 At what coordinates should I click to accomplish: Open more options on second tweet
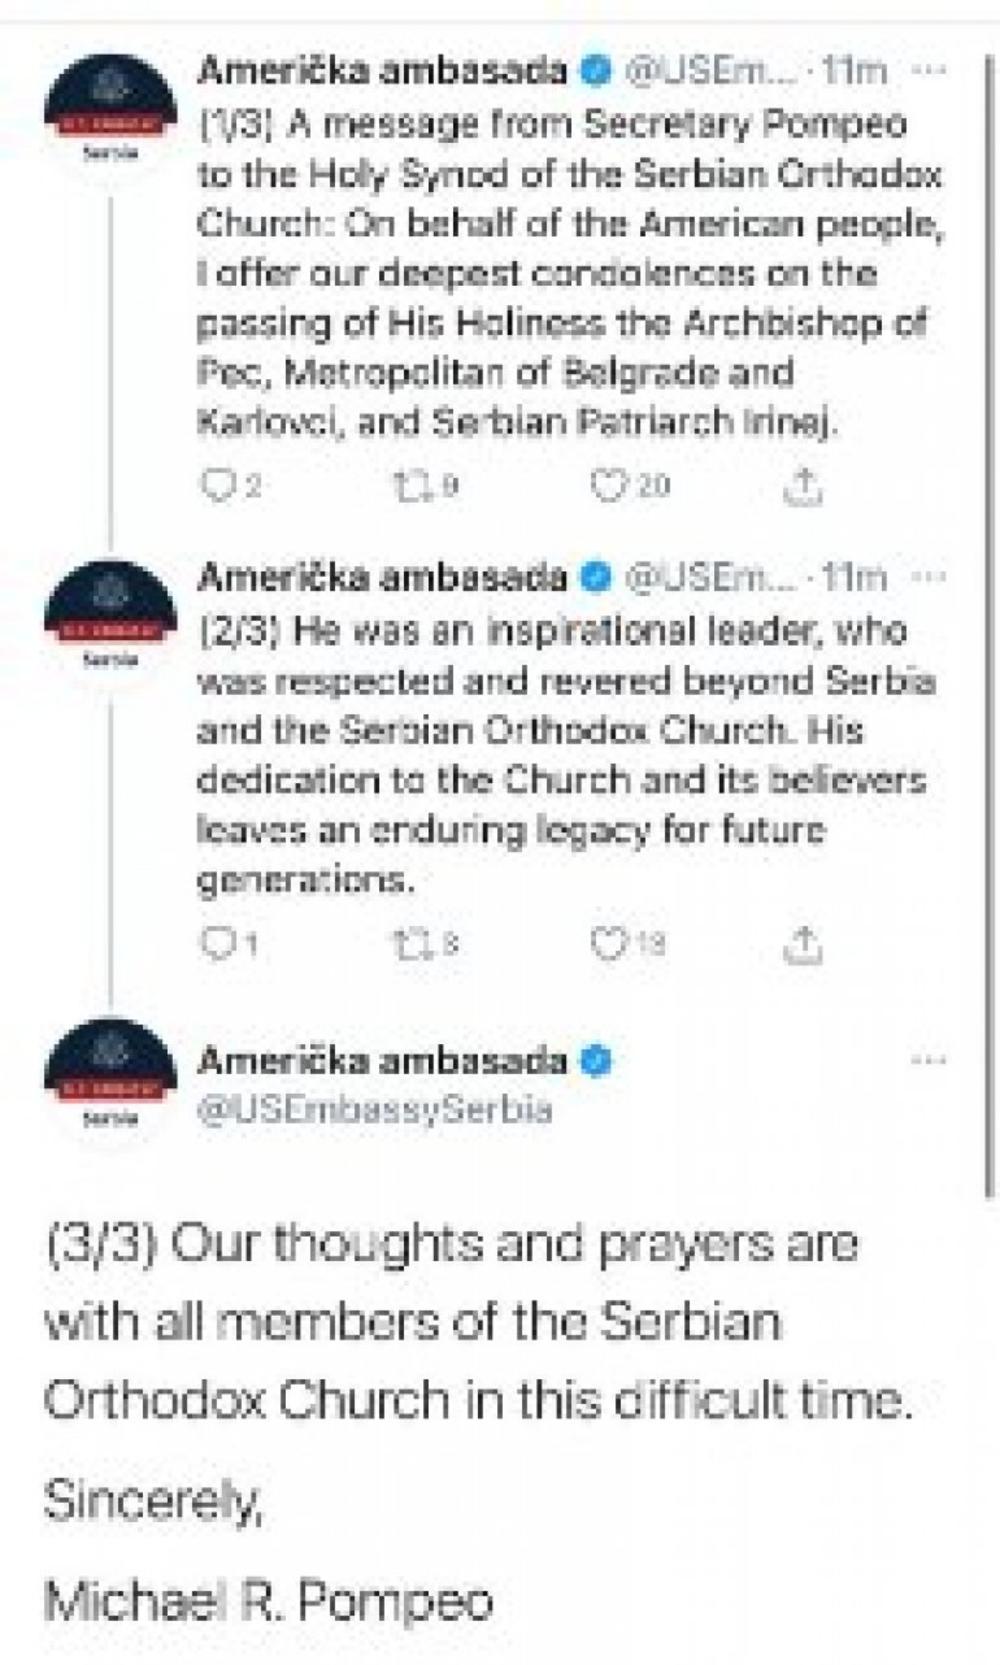tap(931, 577)
